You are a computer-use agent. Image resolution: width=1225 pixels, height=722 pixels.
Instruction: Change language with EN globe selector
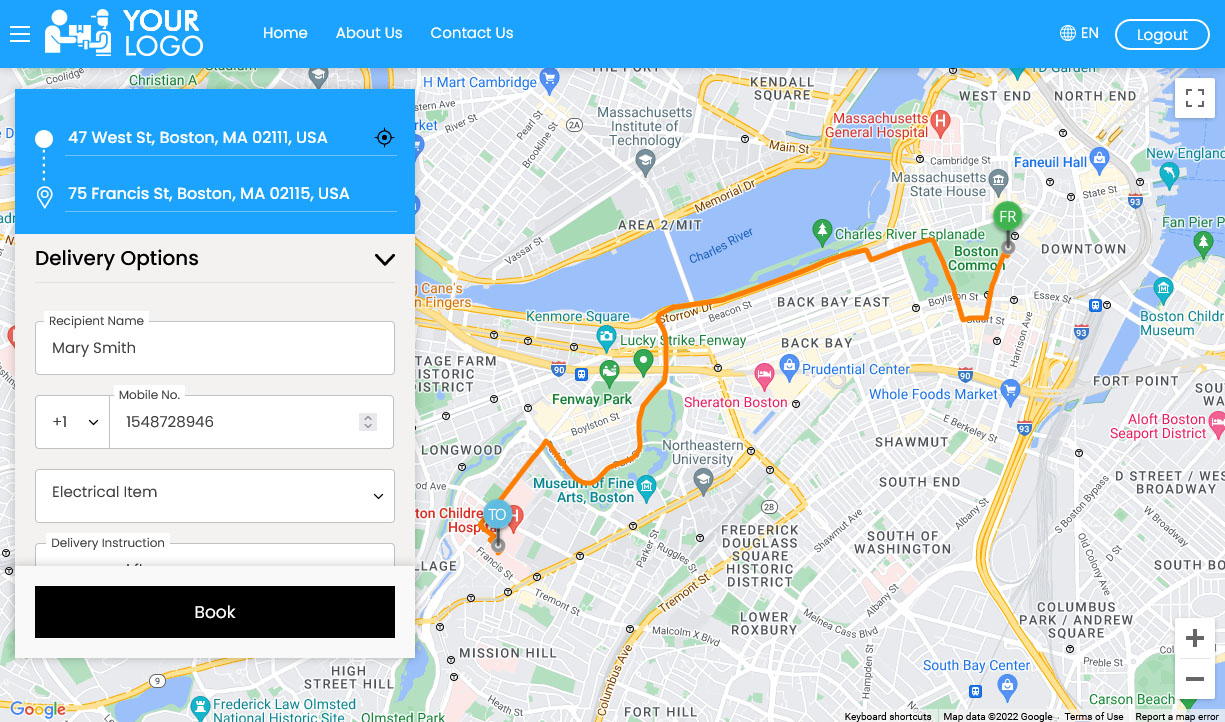point(1079,33)
